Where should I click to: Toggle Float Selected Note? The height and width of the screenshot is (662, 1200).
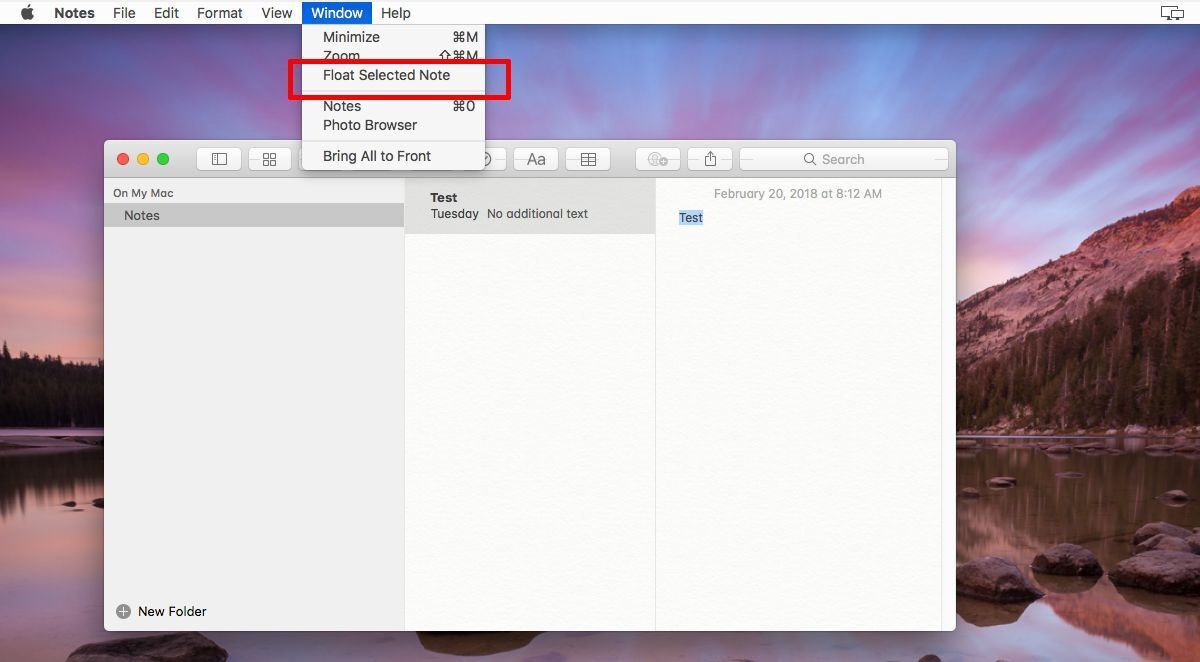(x=386, y=75)
